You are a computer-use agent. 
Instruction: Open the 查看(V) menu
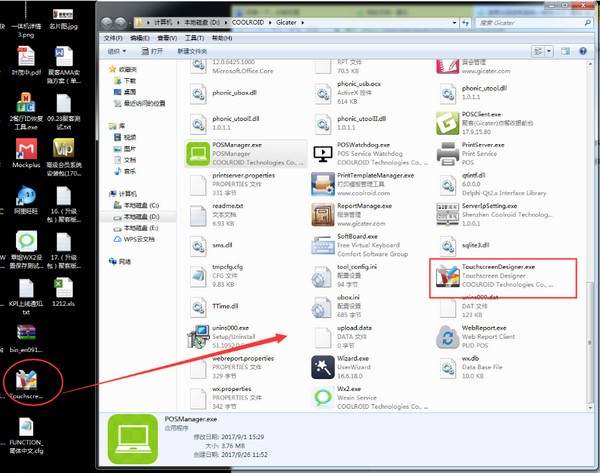tap(167, 38)
